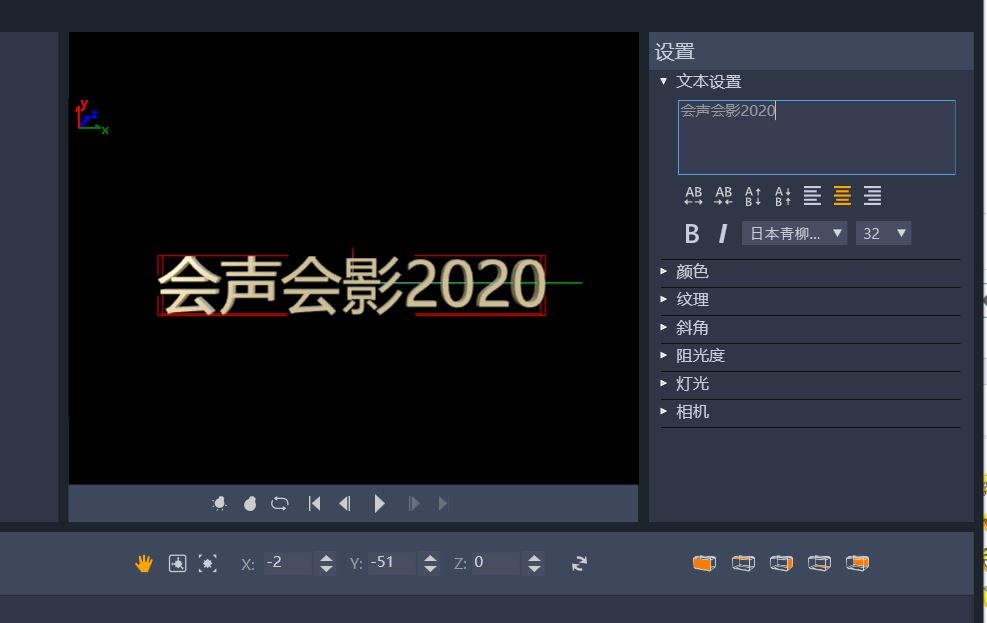
Task: Play the 3D title preview
Action: pyautogui.click(x=379, y=503)
